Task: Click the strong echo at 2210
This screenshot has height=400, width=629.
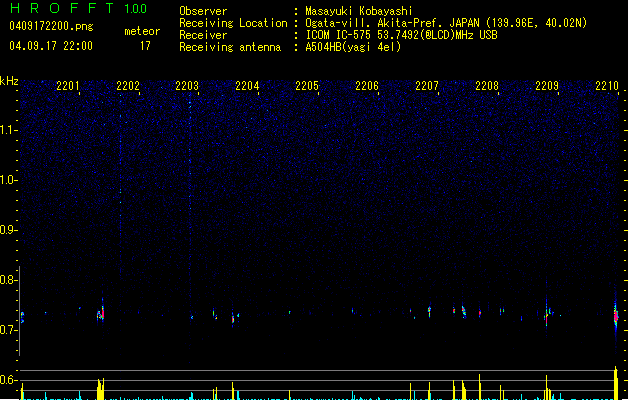Action: pyautogui.click(x=616, y=315)
